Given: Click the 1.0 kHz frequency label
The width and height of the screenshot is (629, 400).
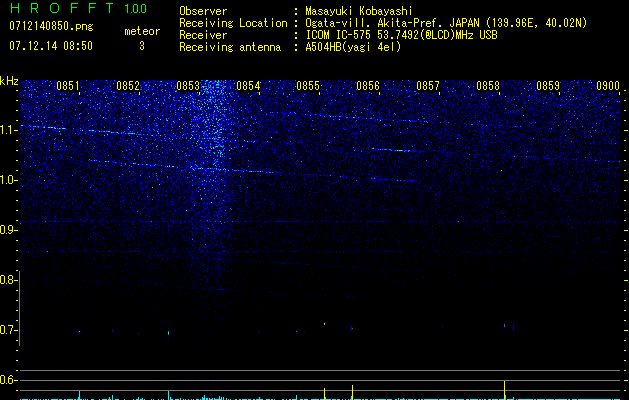Looking at the screenshot, I should pyautogui.click(x=8, y=180).
